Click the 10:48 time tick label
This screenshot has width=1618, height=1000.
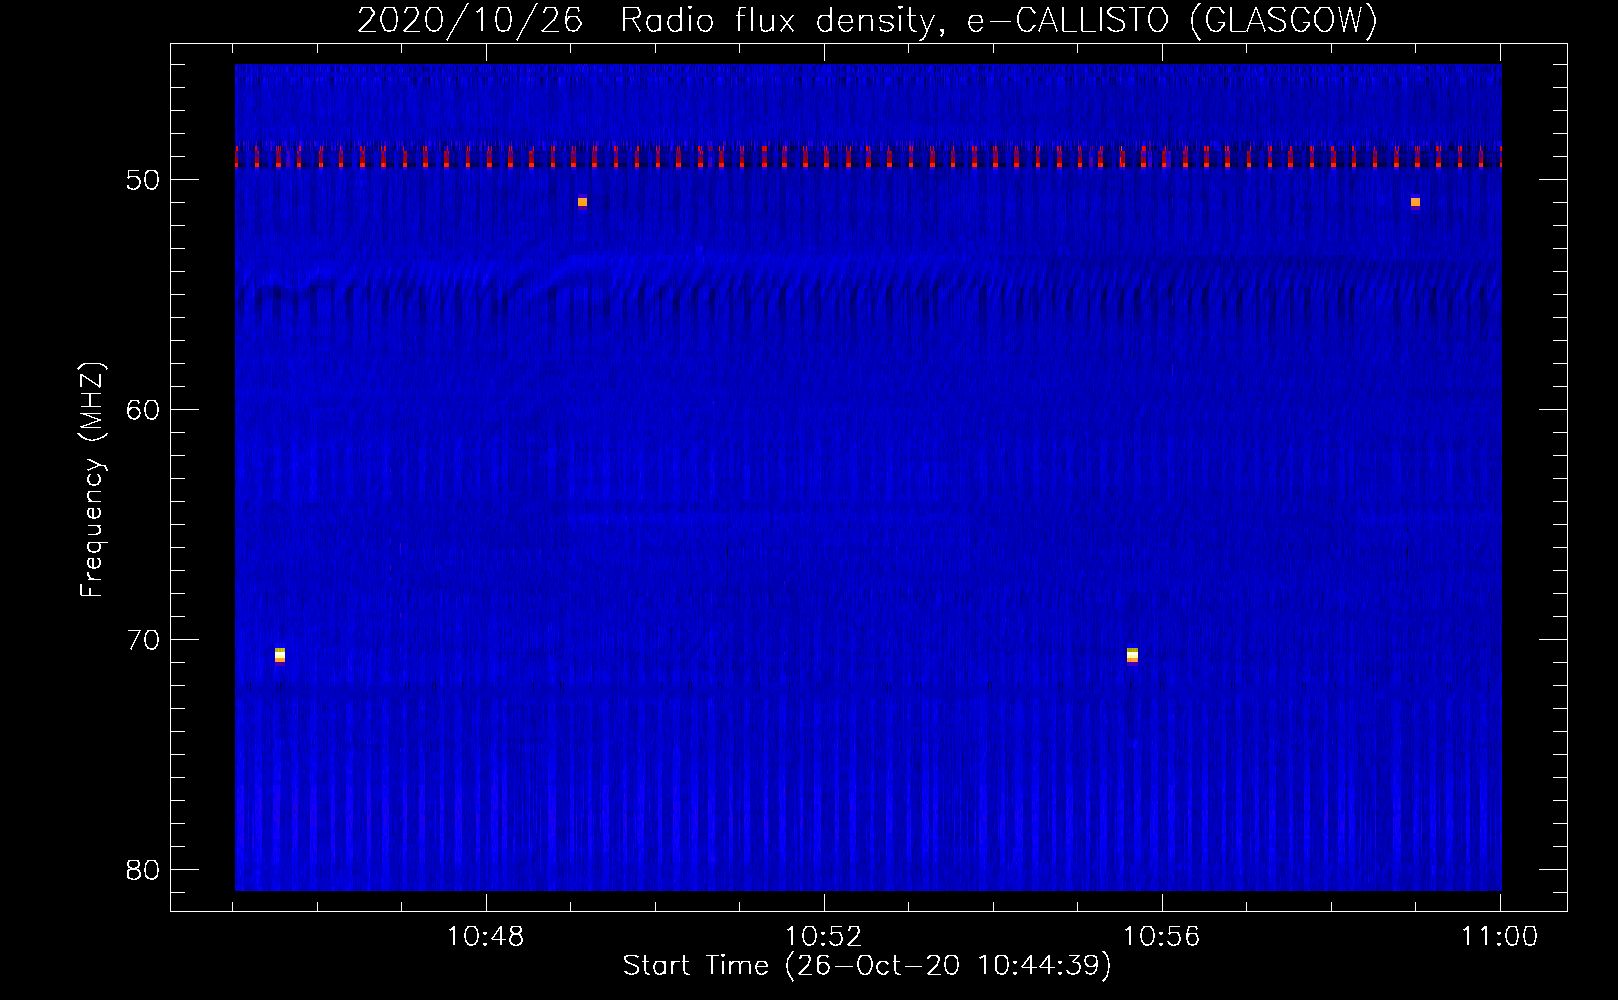pyautogui.click(x=486, y=937)
